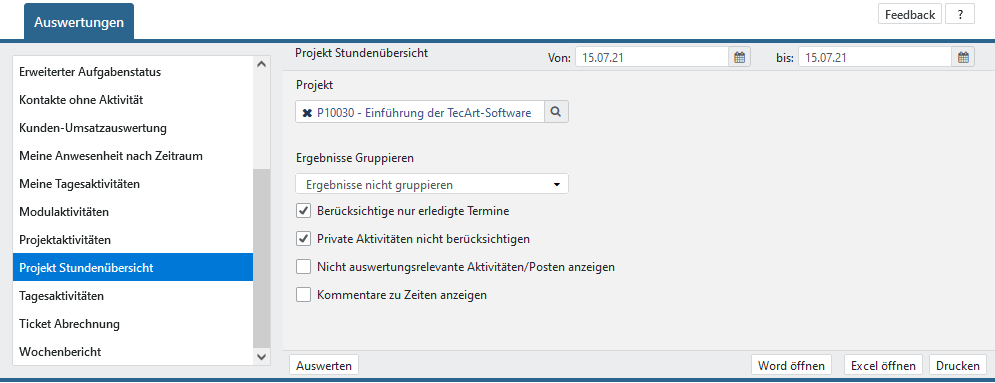The image size is (995, 383).
Task: Open the Von date calendar picker
Action: 739,58
